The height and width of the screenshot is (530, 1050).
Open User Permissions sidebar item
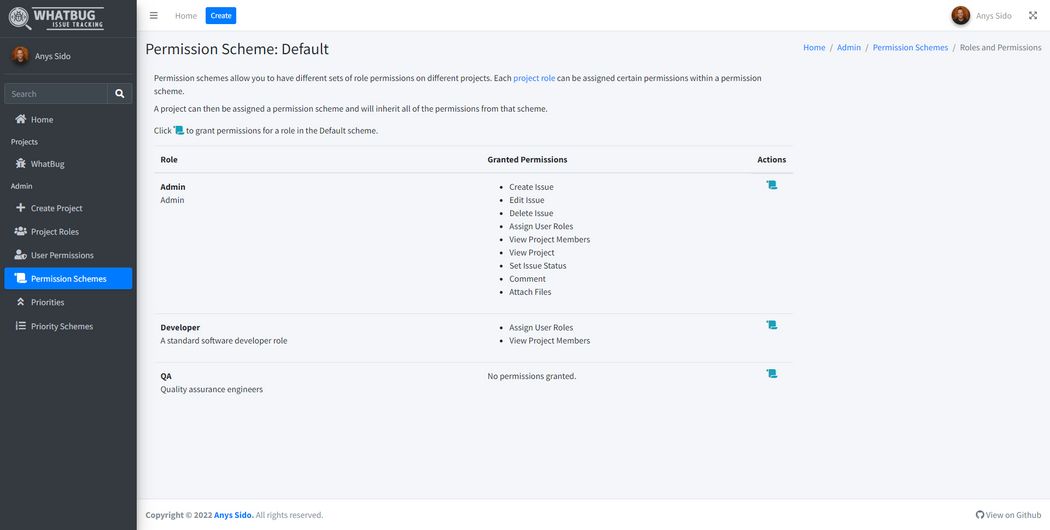pos(62,255)
